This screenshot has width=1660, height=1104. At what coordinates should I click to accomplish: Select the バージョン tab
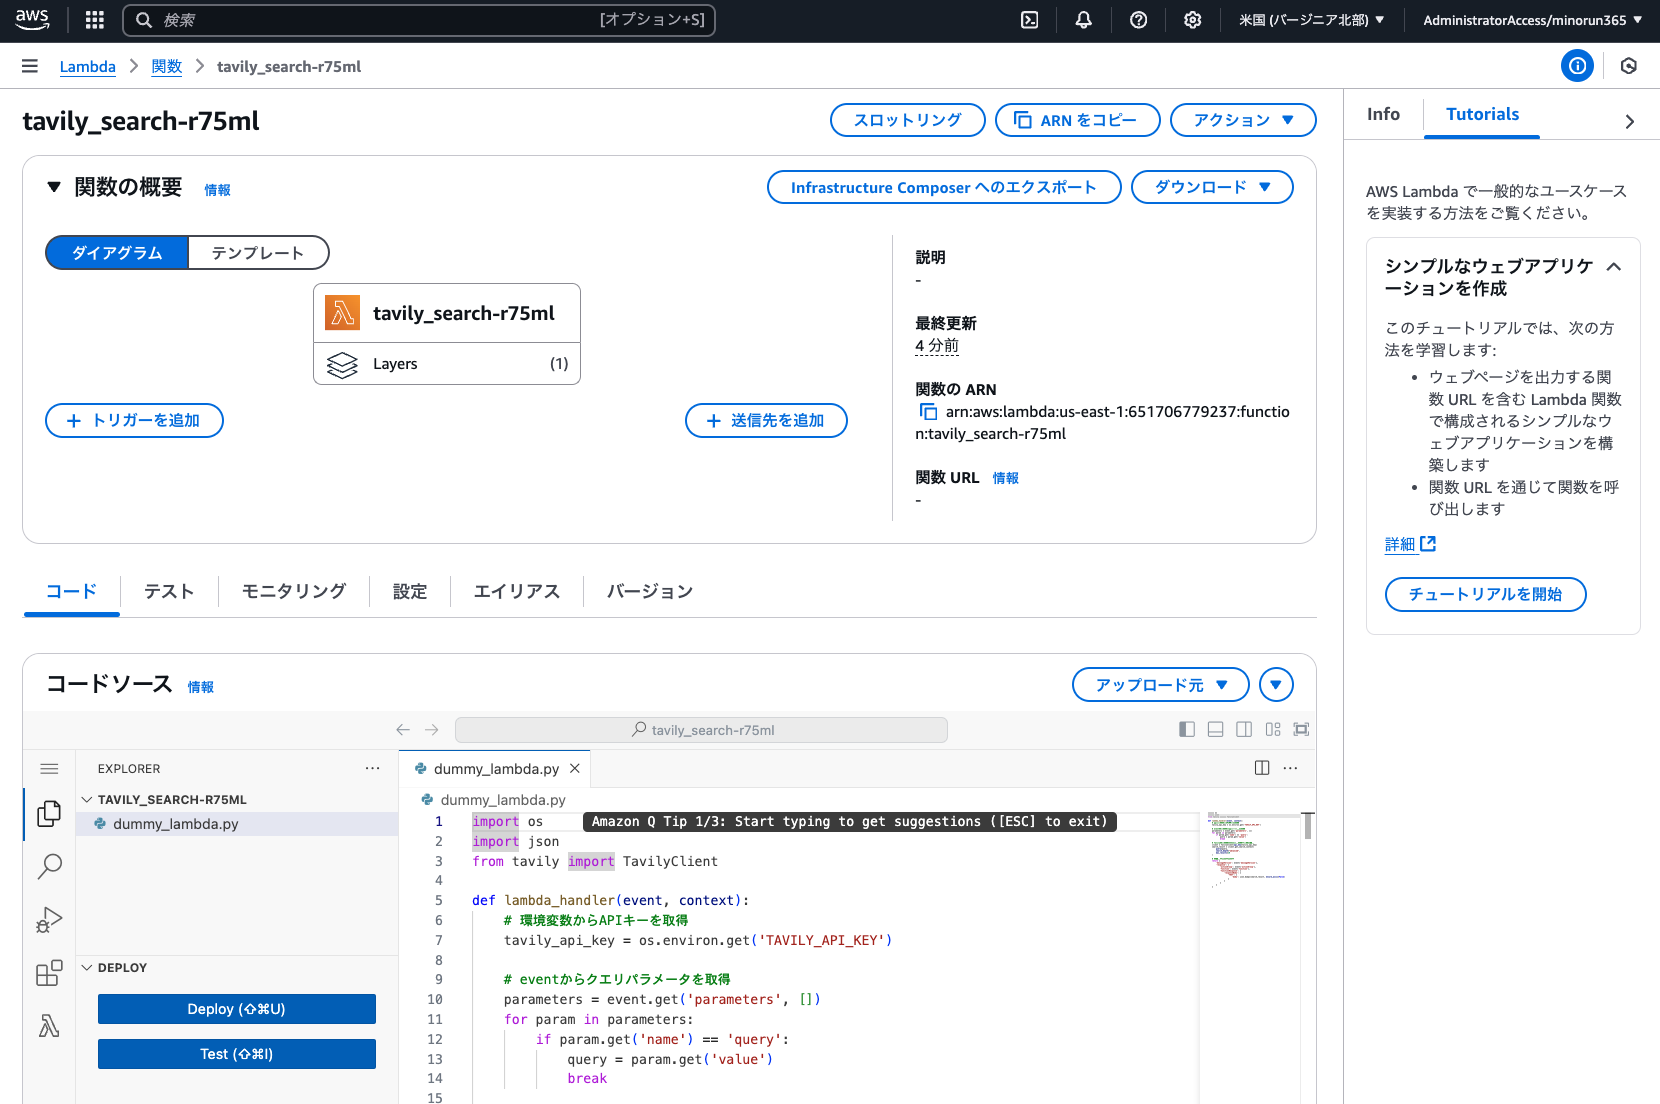tap(650, 591)
